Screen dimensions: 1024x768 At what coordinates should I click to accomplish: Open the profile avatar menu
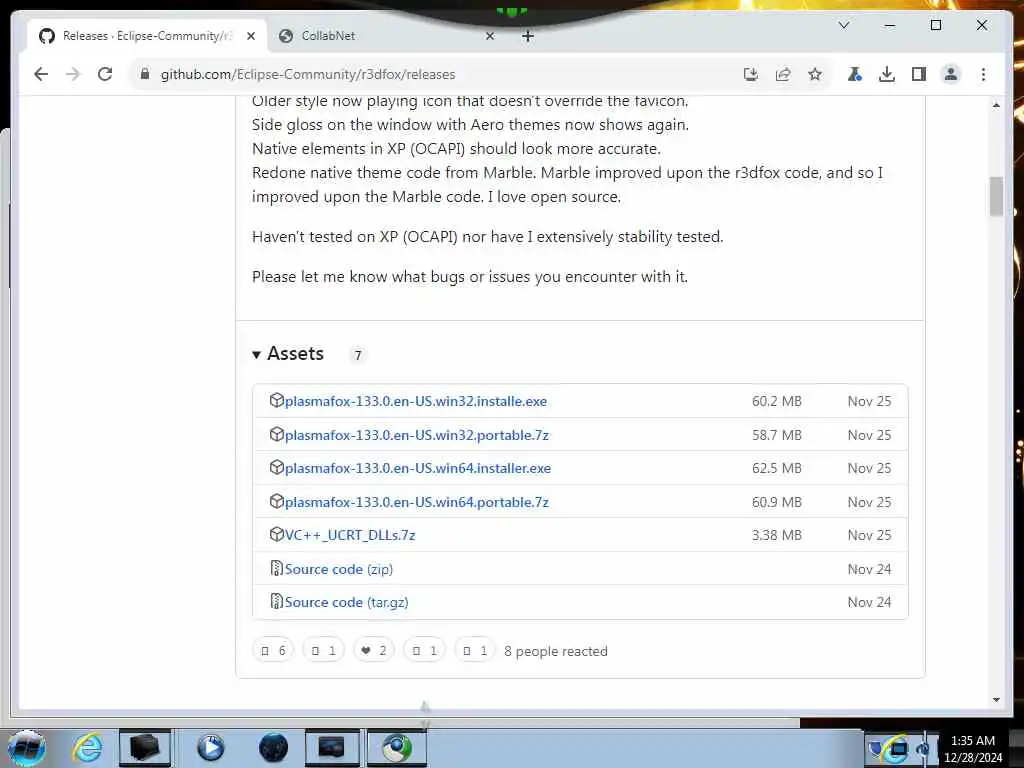[951, 74]
